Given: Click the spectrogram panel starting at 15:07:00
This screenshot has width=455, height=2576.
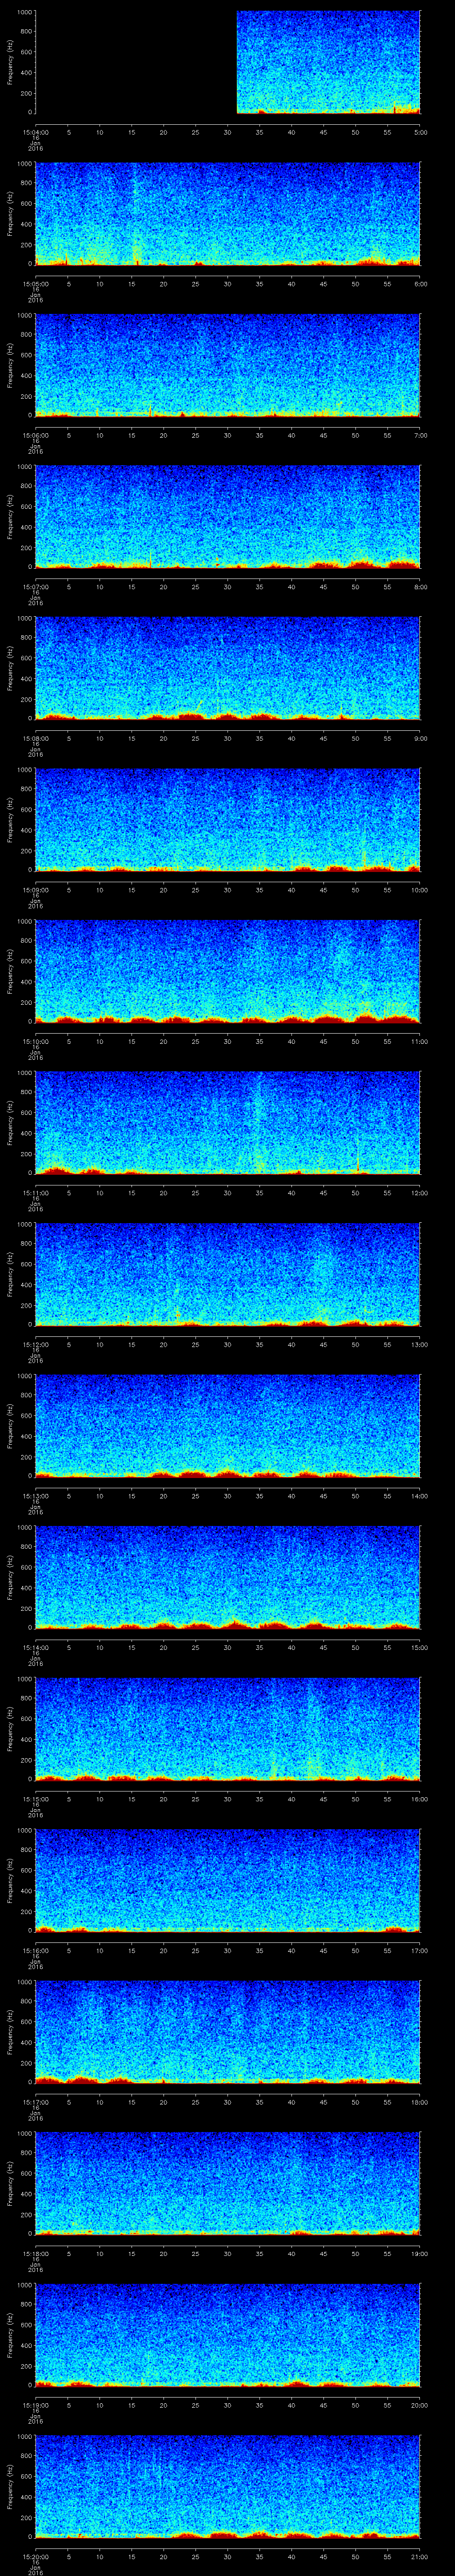Looking at the screenshot, I should click(x=228, y=517).
